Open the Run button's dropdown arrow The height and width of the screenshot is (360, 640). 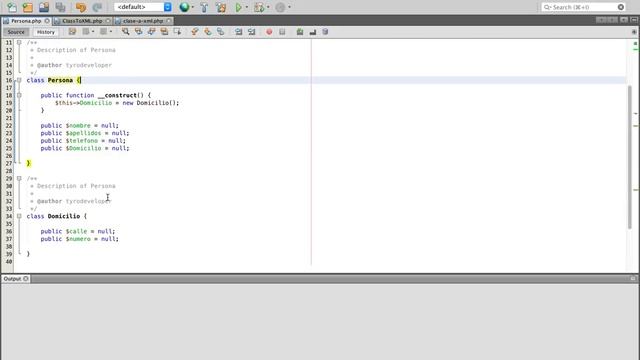coord(247,7)
